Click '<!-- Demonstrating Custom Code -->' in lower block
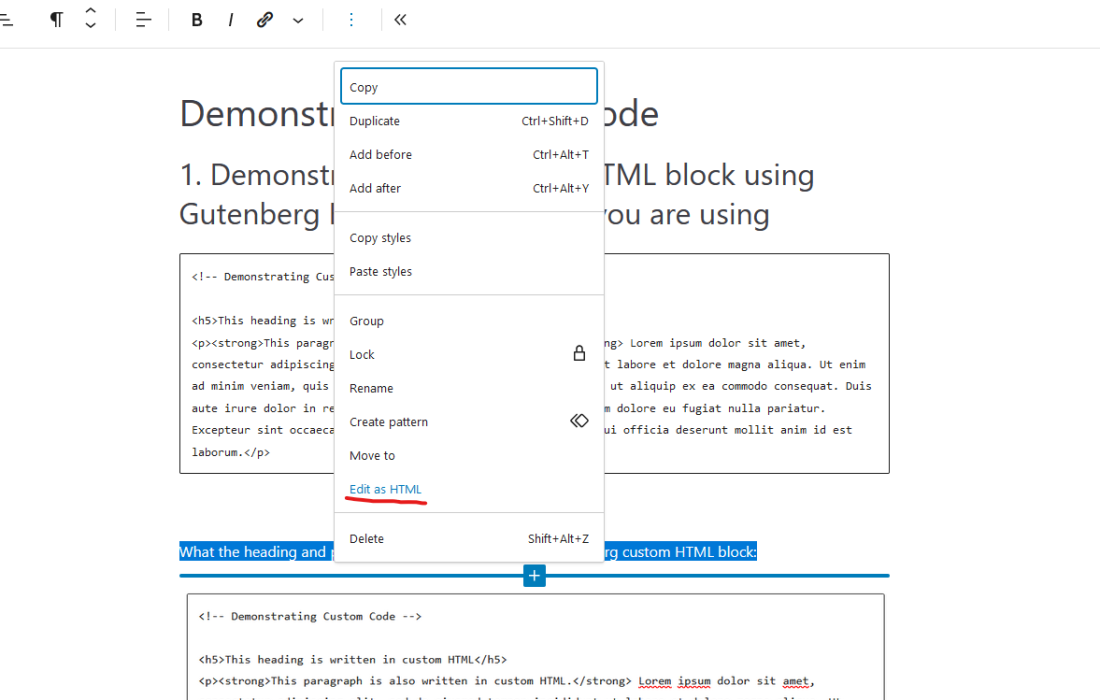 (309, 617)
